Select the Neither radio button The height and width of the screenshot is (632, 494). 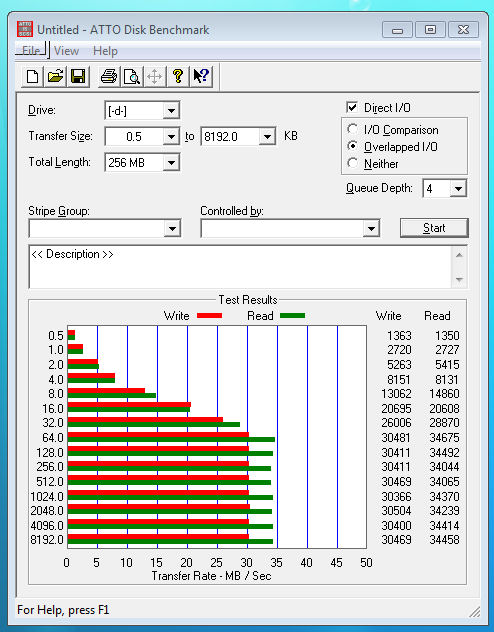pyautogui.click(x=353, y=163)
